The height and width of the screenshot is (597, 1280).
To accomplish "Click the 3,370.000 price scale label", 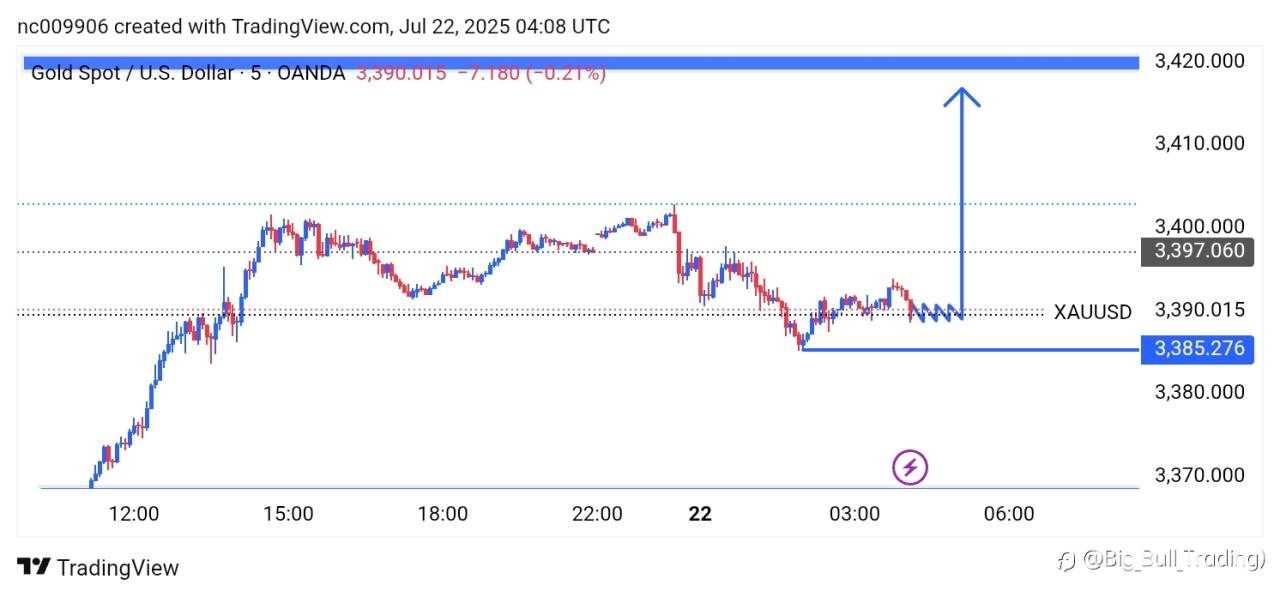I will 1199,475.
